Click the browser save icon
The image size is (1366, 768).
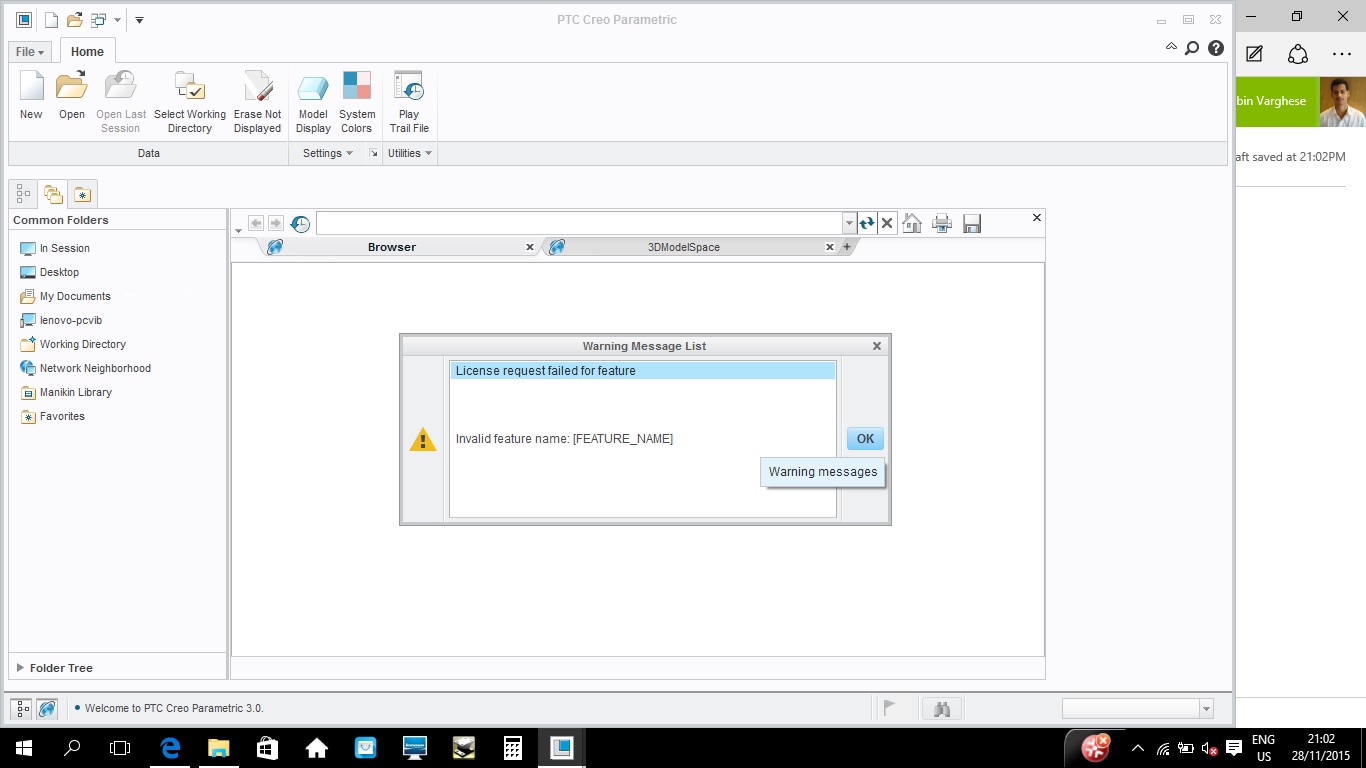[x=972, y=224]
